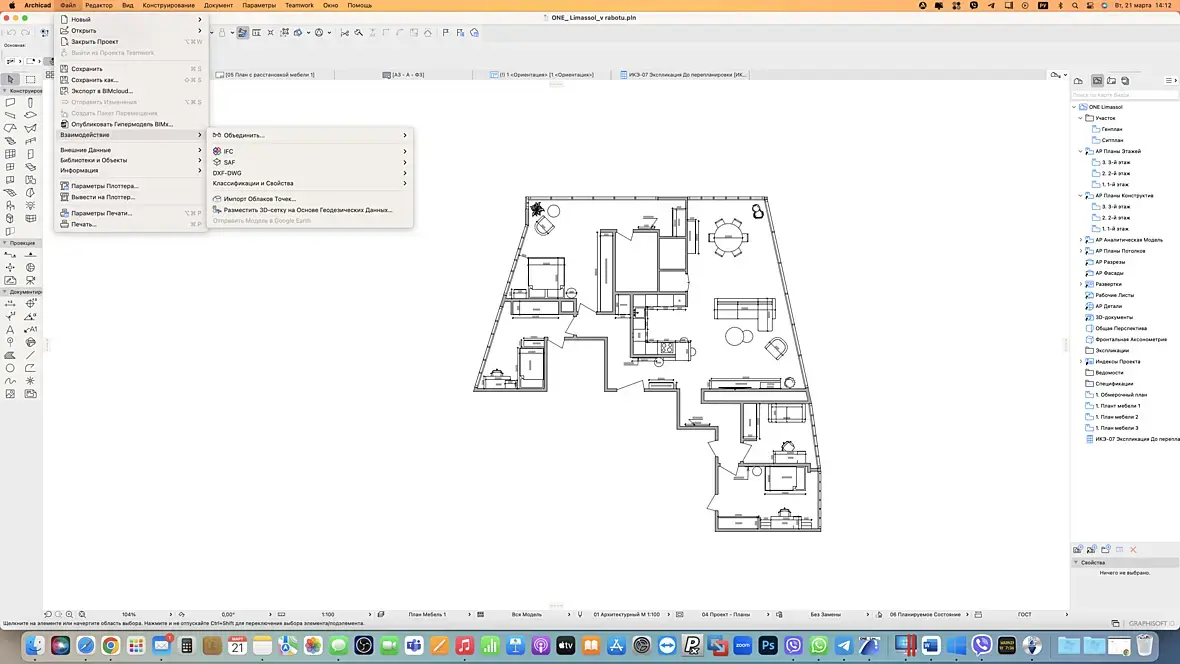Viewport: 1180px width, 664px height.
Task: Select 1. План мебели 2 view
Action: [1117, 417]
